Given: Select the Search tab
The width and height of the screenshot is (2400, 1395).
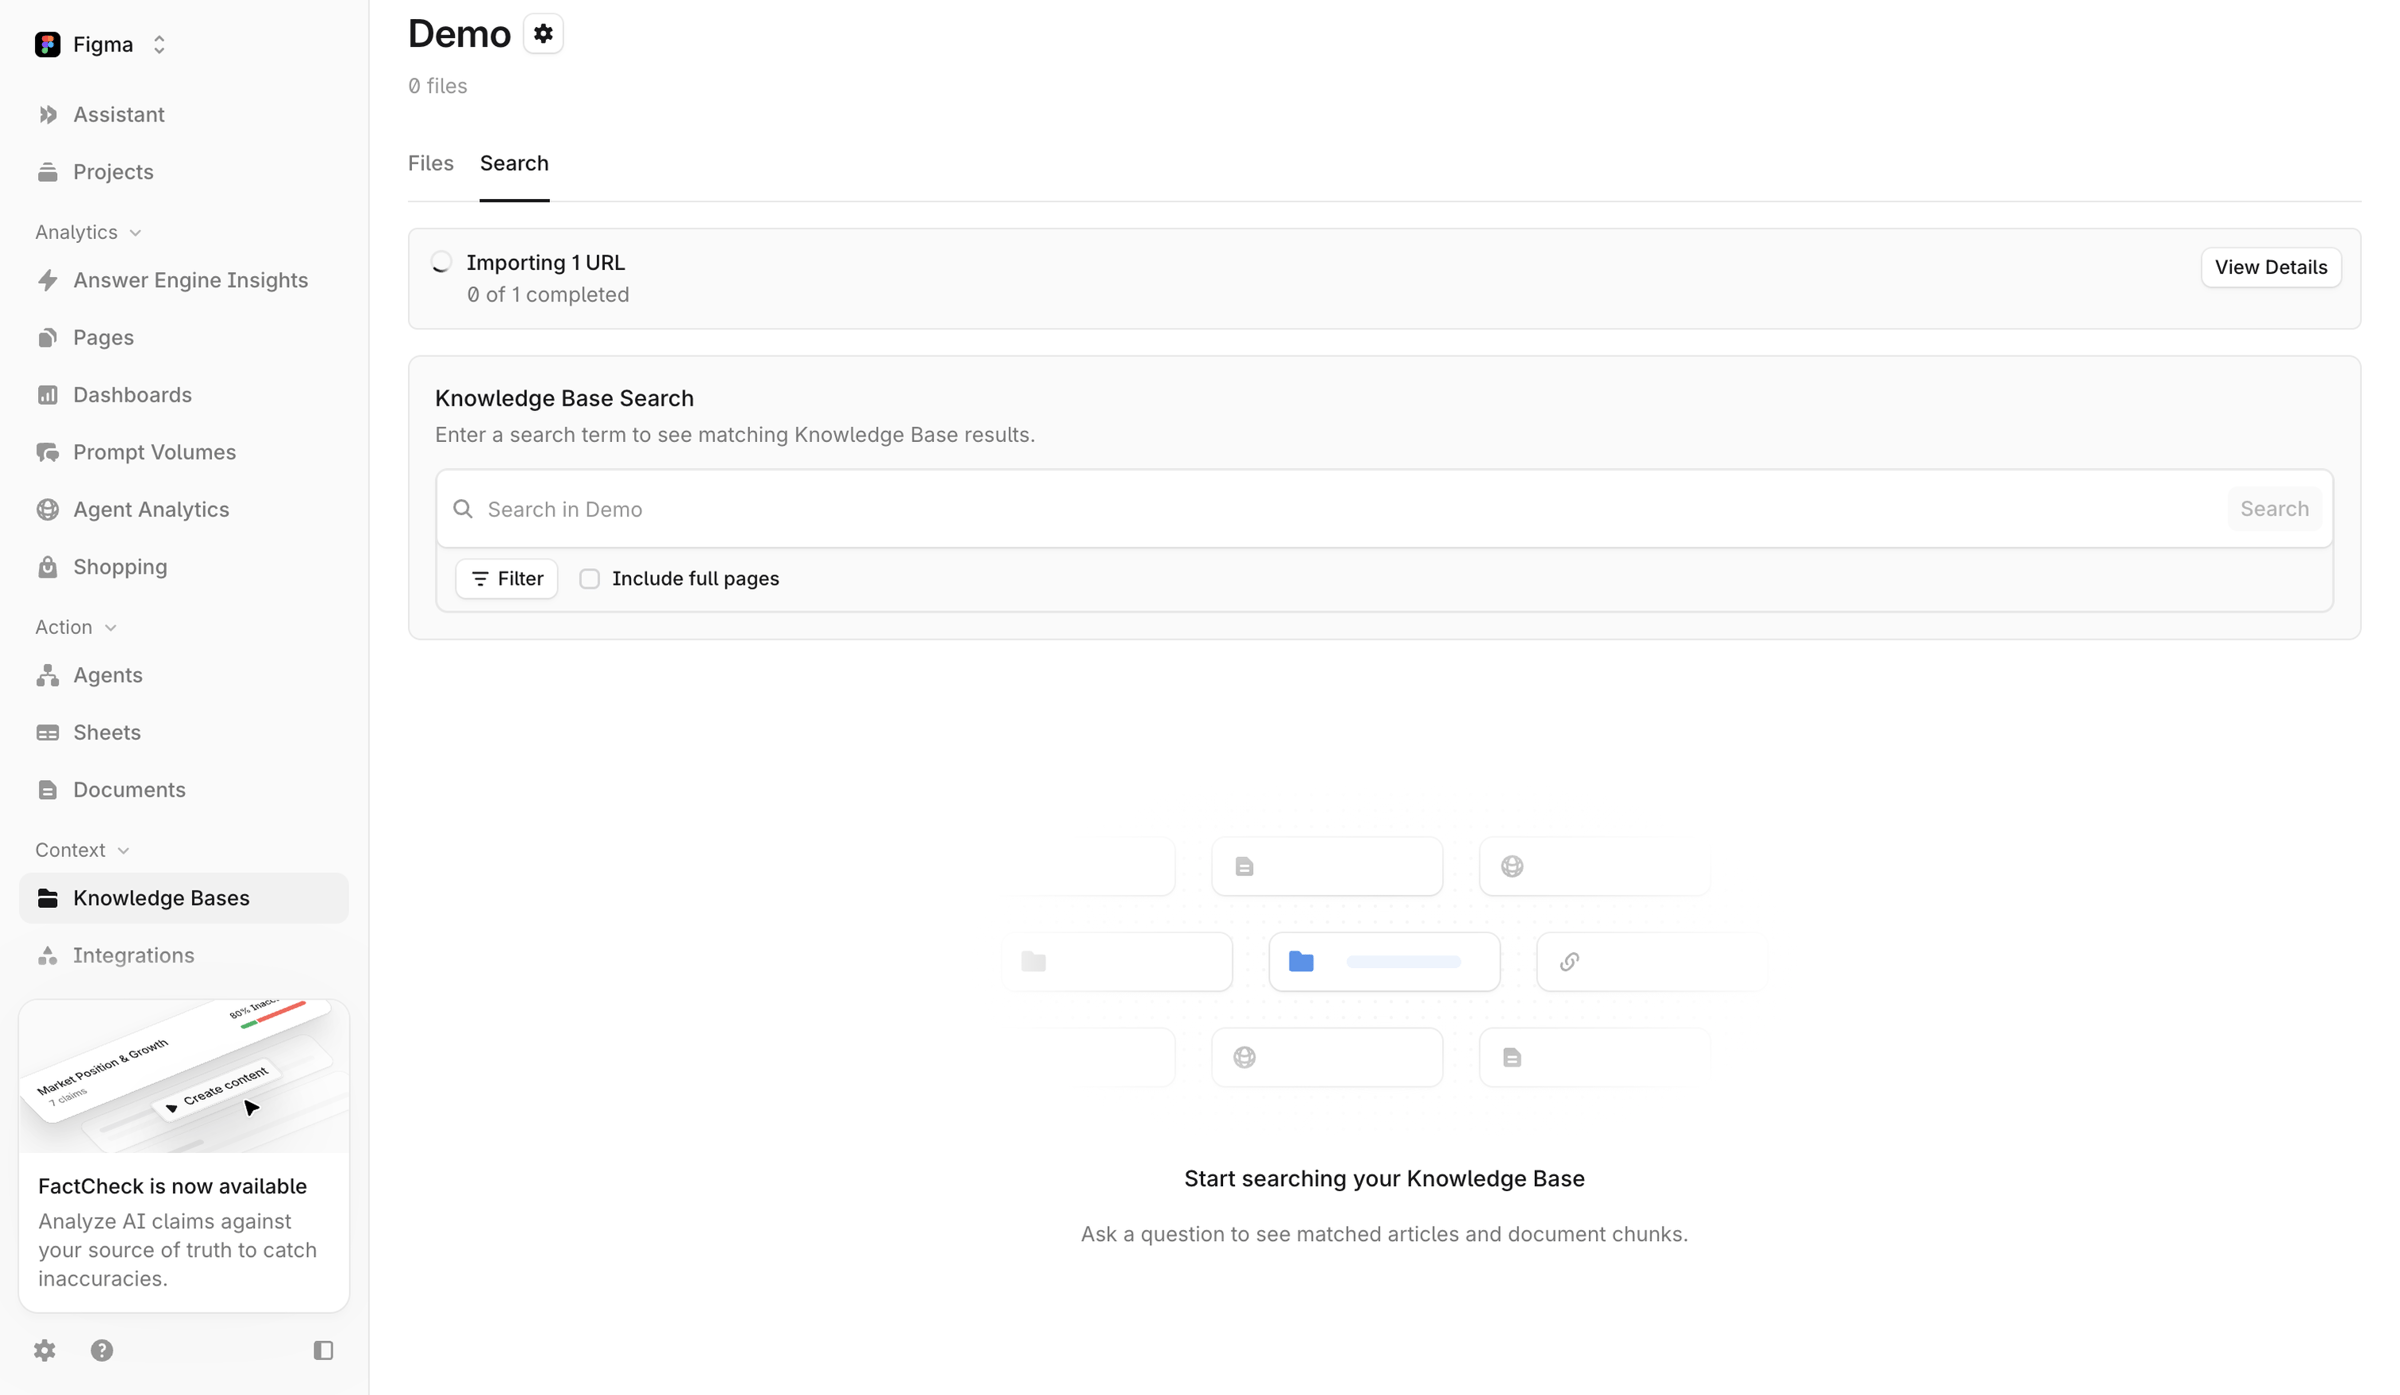Looking at the screenshot, I should tap(514, 163).
